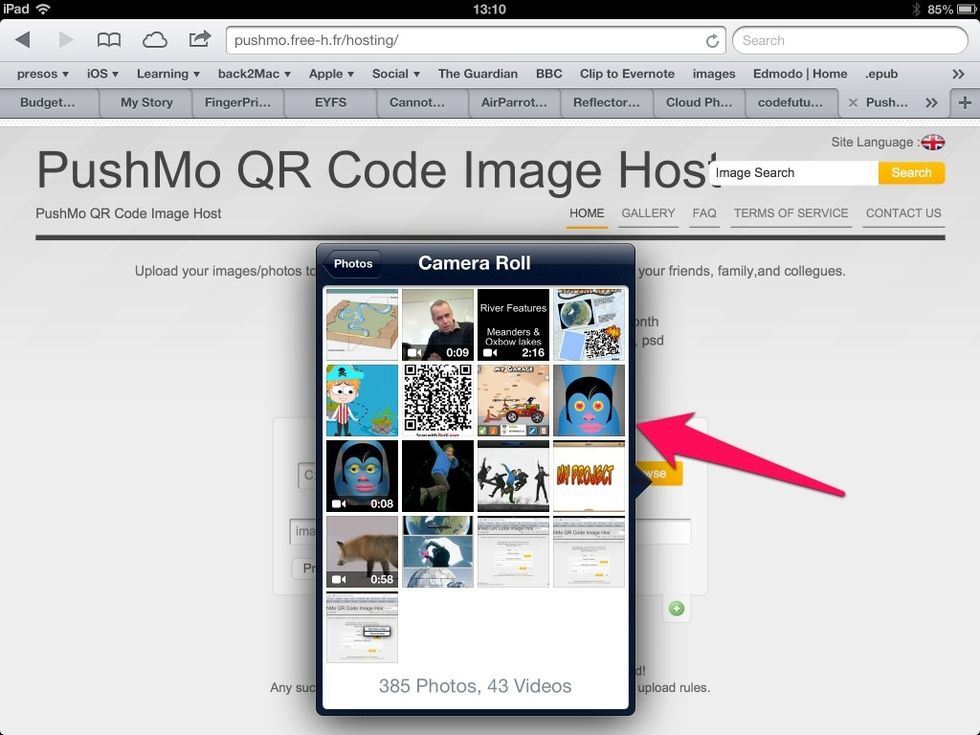Select the 0:58 fox video

(362, 551)
